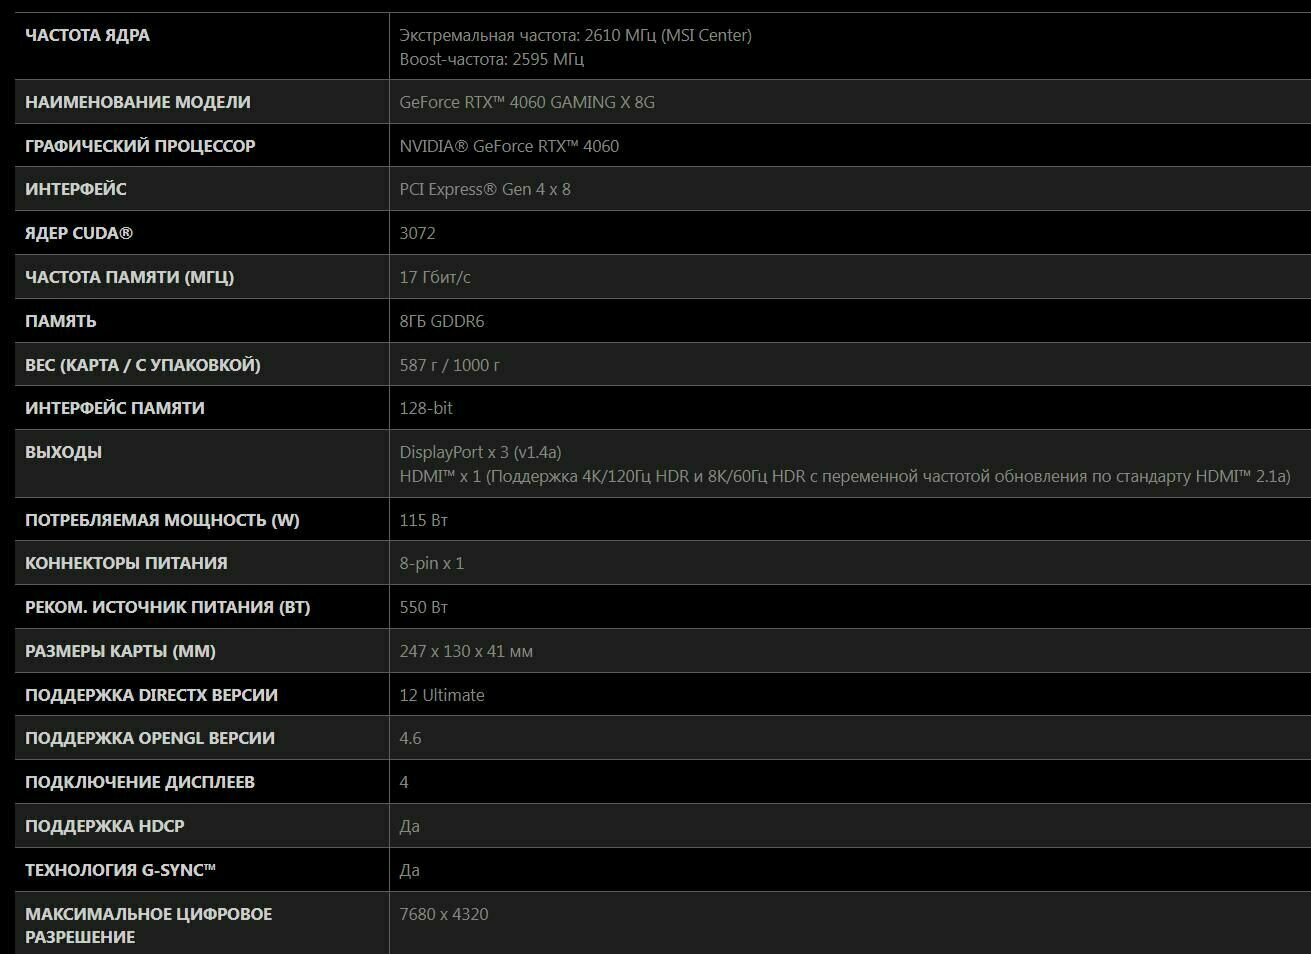
Task: Click the ВЕС (КАРТА / С УПАКОВКОЙ) label
Action: 143,365
